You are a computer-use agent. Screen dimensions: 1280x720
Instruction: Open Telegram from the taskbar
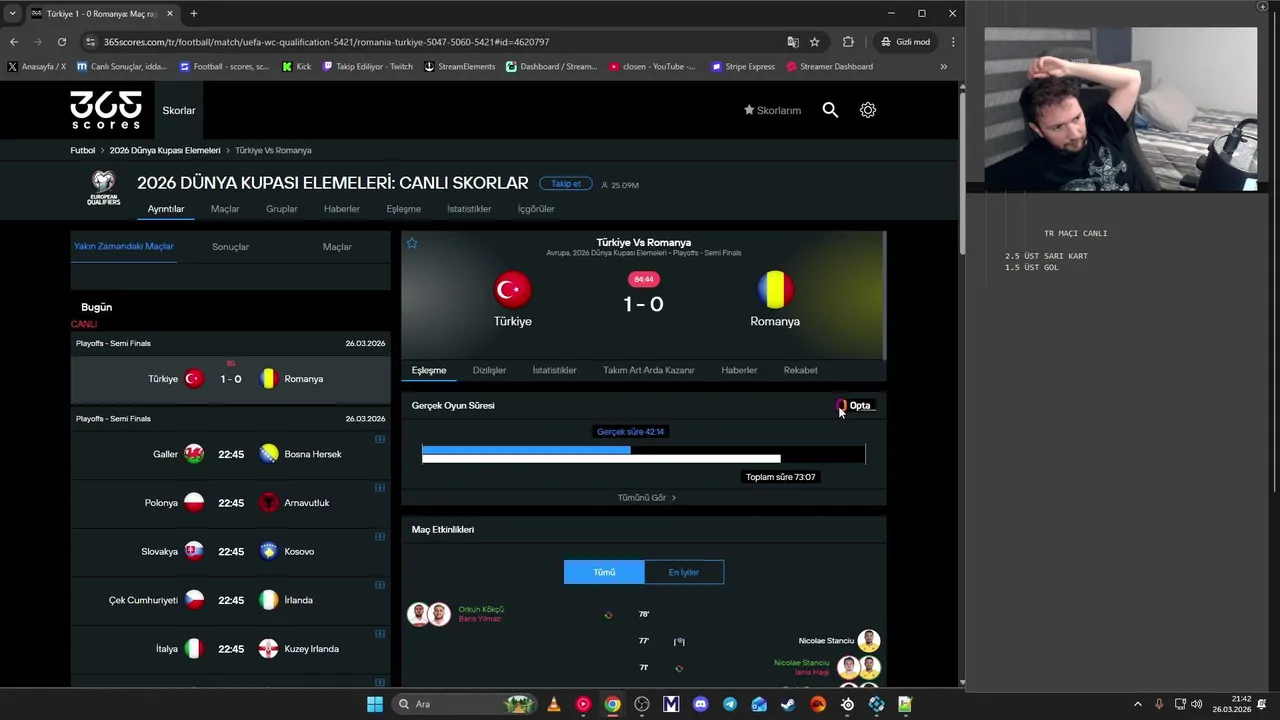pos(730,704)
